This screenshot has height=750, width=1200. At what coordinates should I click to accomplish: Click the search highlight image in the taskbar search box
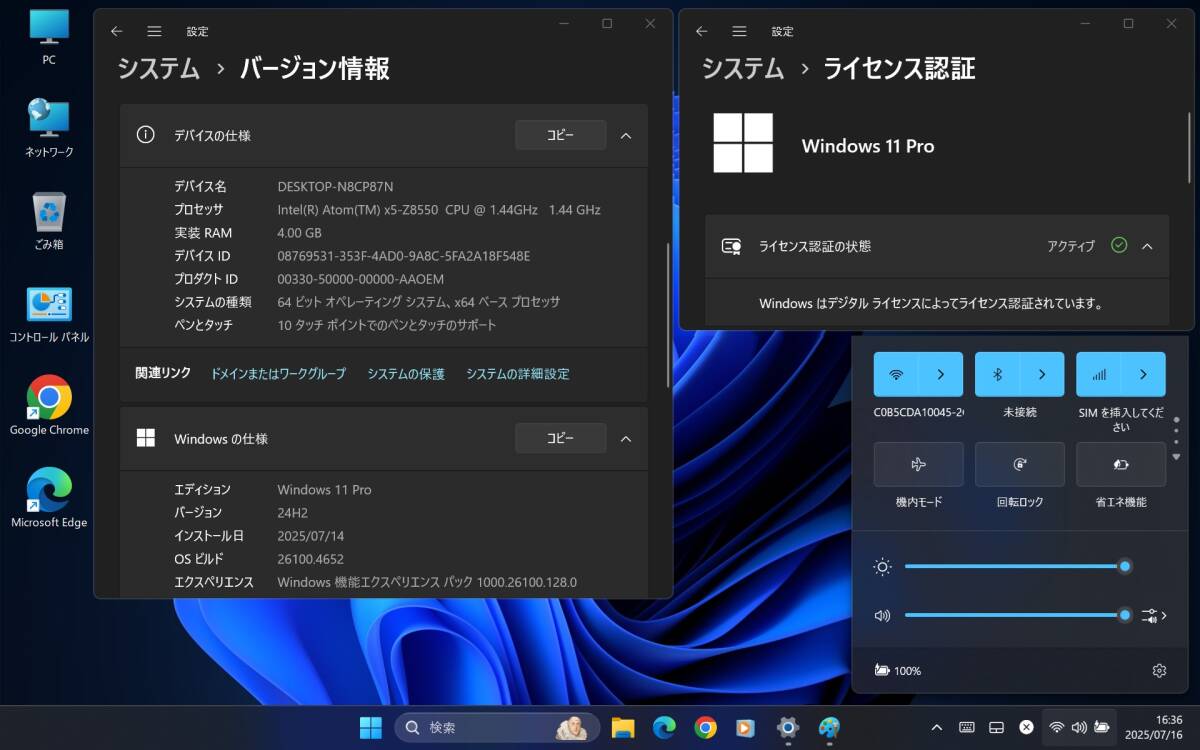point(572,728)
